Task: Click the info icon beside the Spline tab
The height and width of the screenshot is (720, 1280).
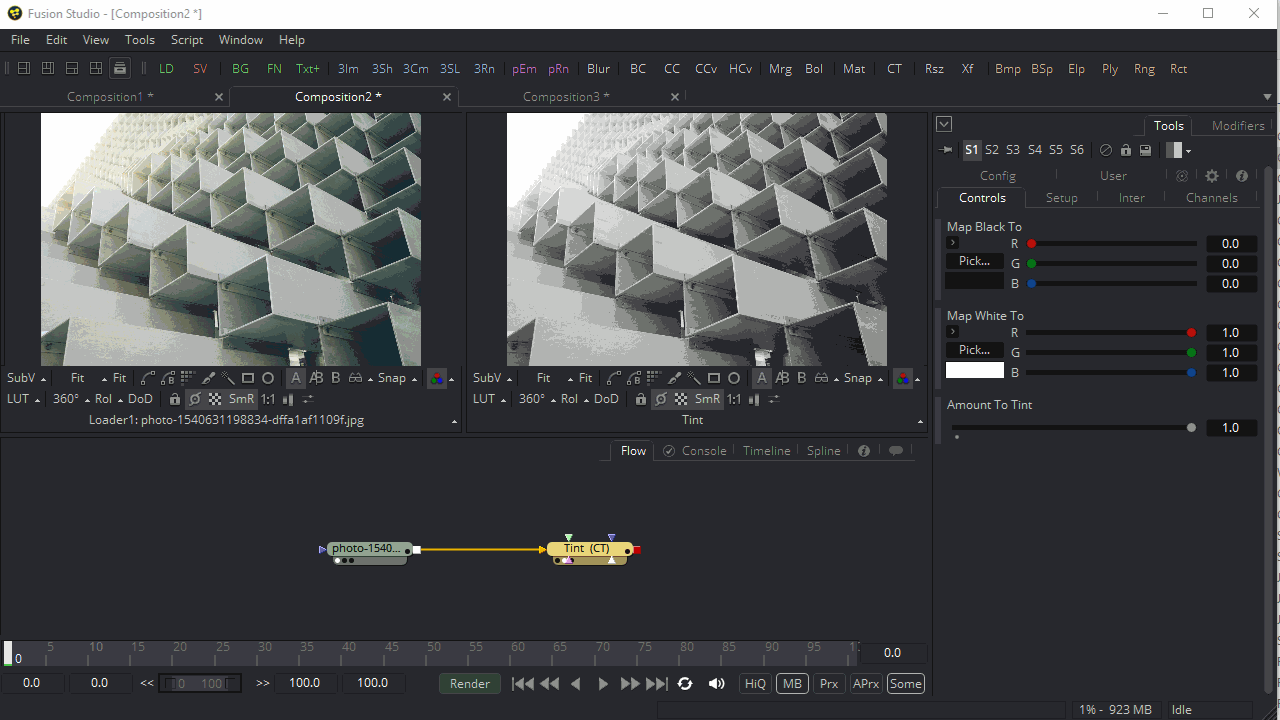Action: [864, 451]
